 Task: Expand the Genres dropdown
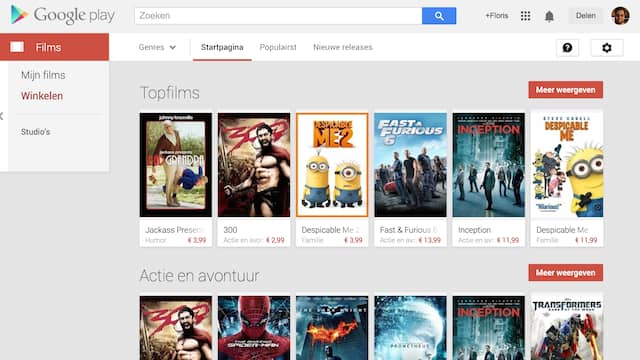point(157,47)
